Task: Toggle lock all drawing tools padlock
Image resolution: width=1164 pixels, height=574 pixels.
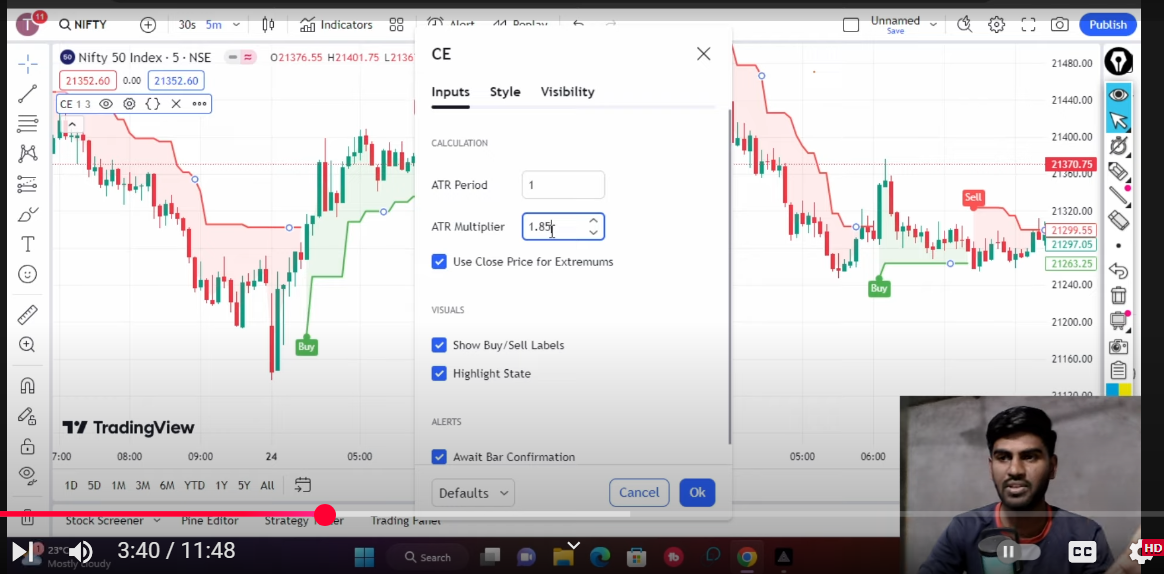Action: (x=27, y=446)
